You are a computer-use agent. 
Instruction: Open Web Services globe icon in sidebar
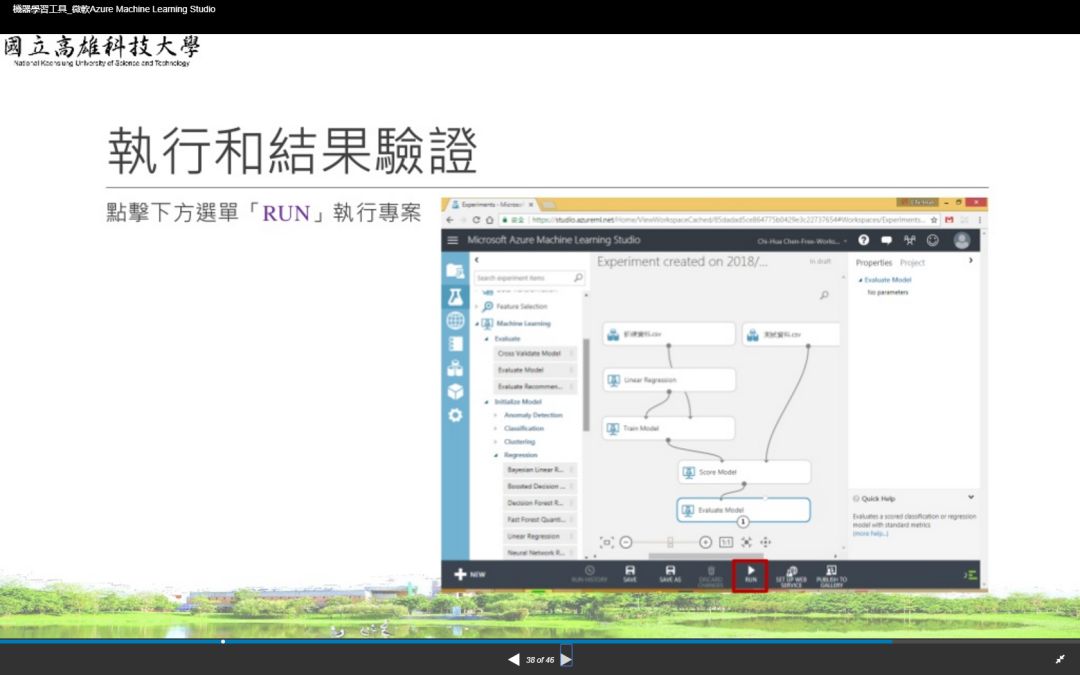tap(455, 320)
